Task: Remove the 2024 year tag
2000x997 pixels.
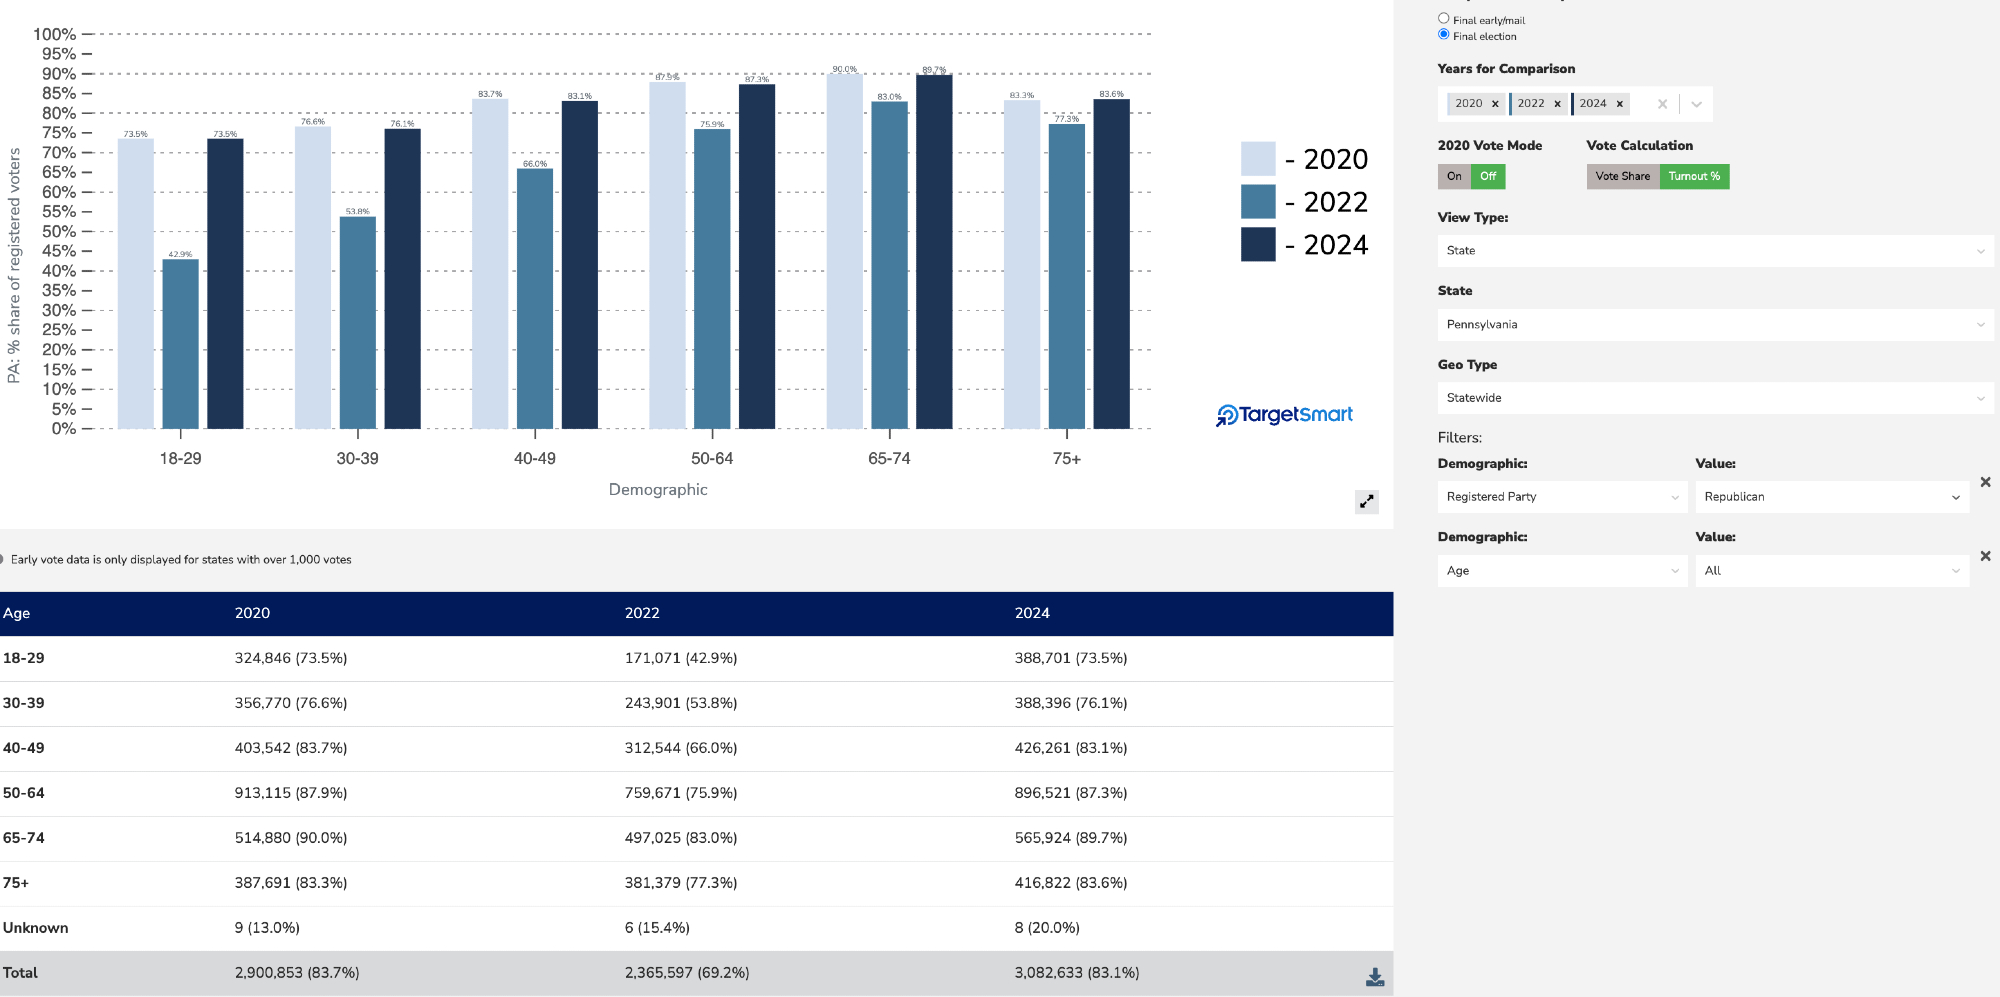Action: (x=1619, y=104)
